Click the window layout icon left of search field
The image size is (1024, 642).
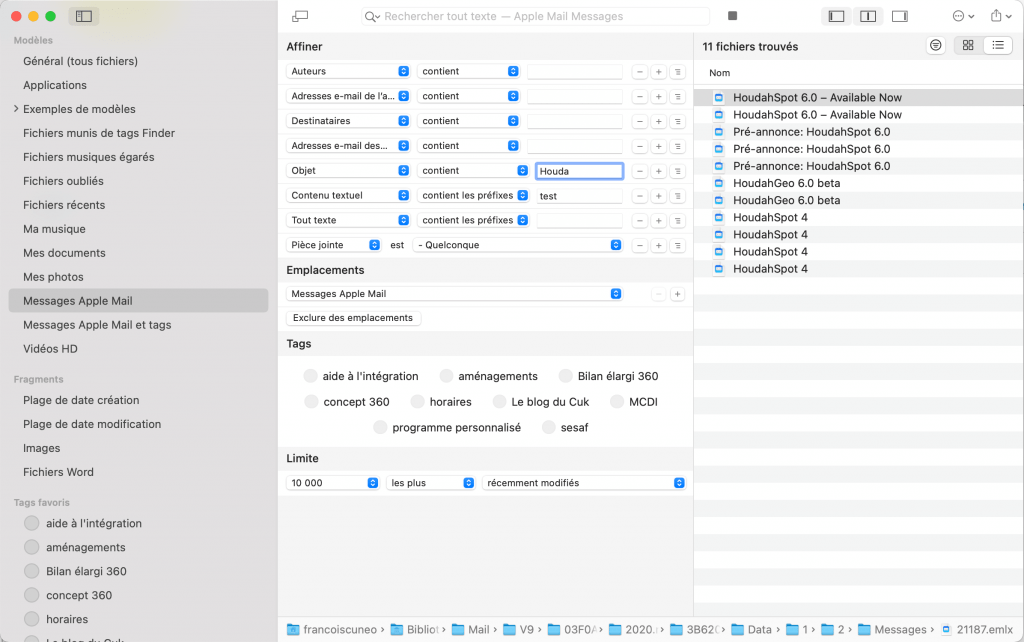(300, 16)
